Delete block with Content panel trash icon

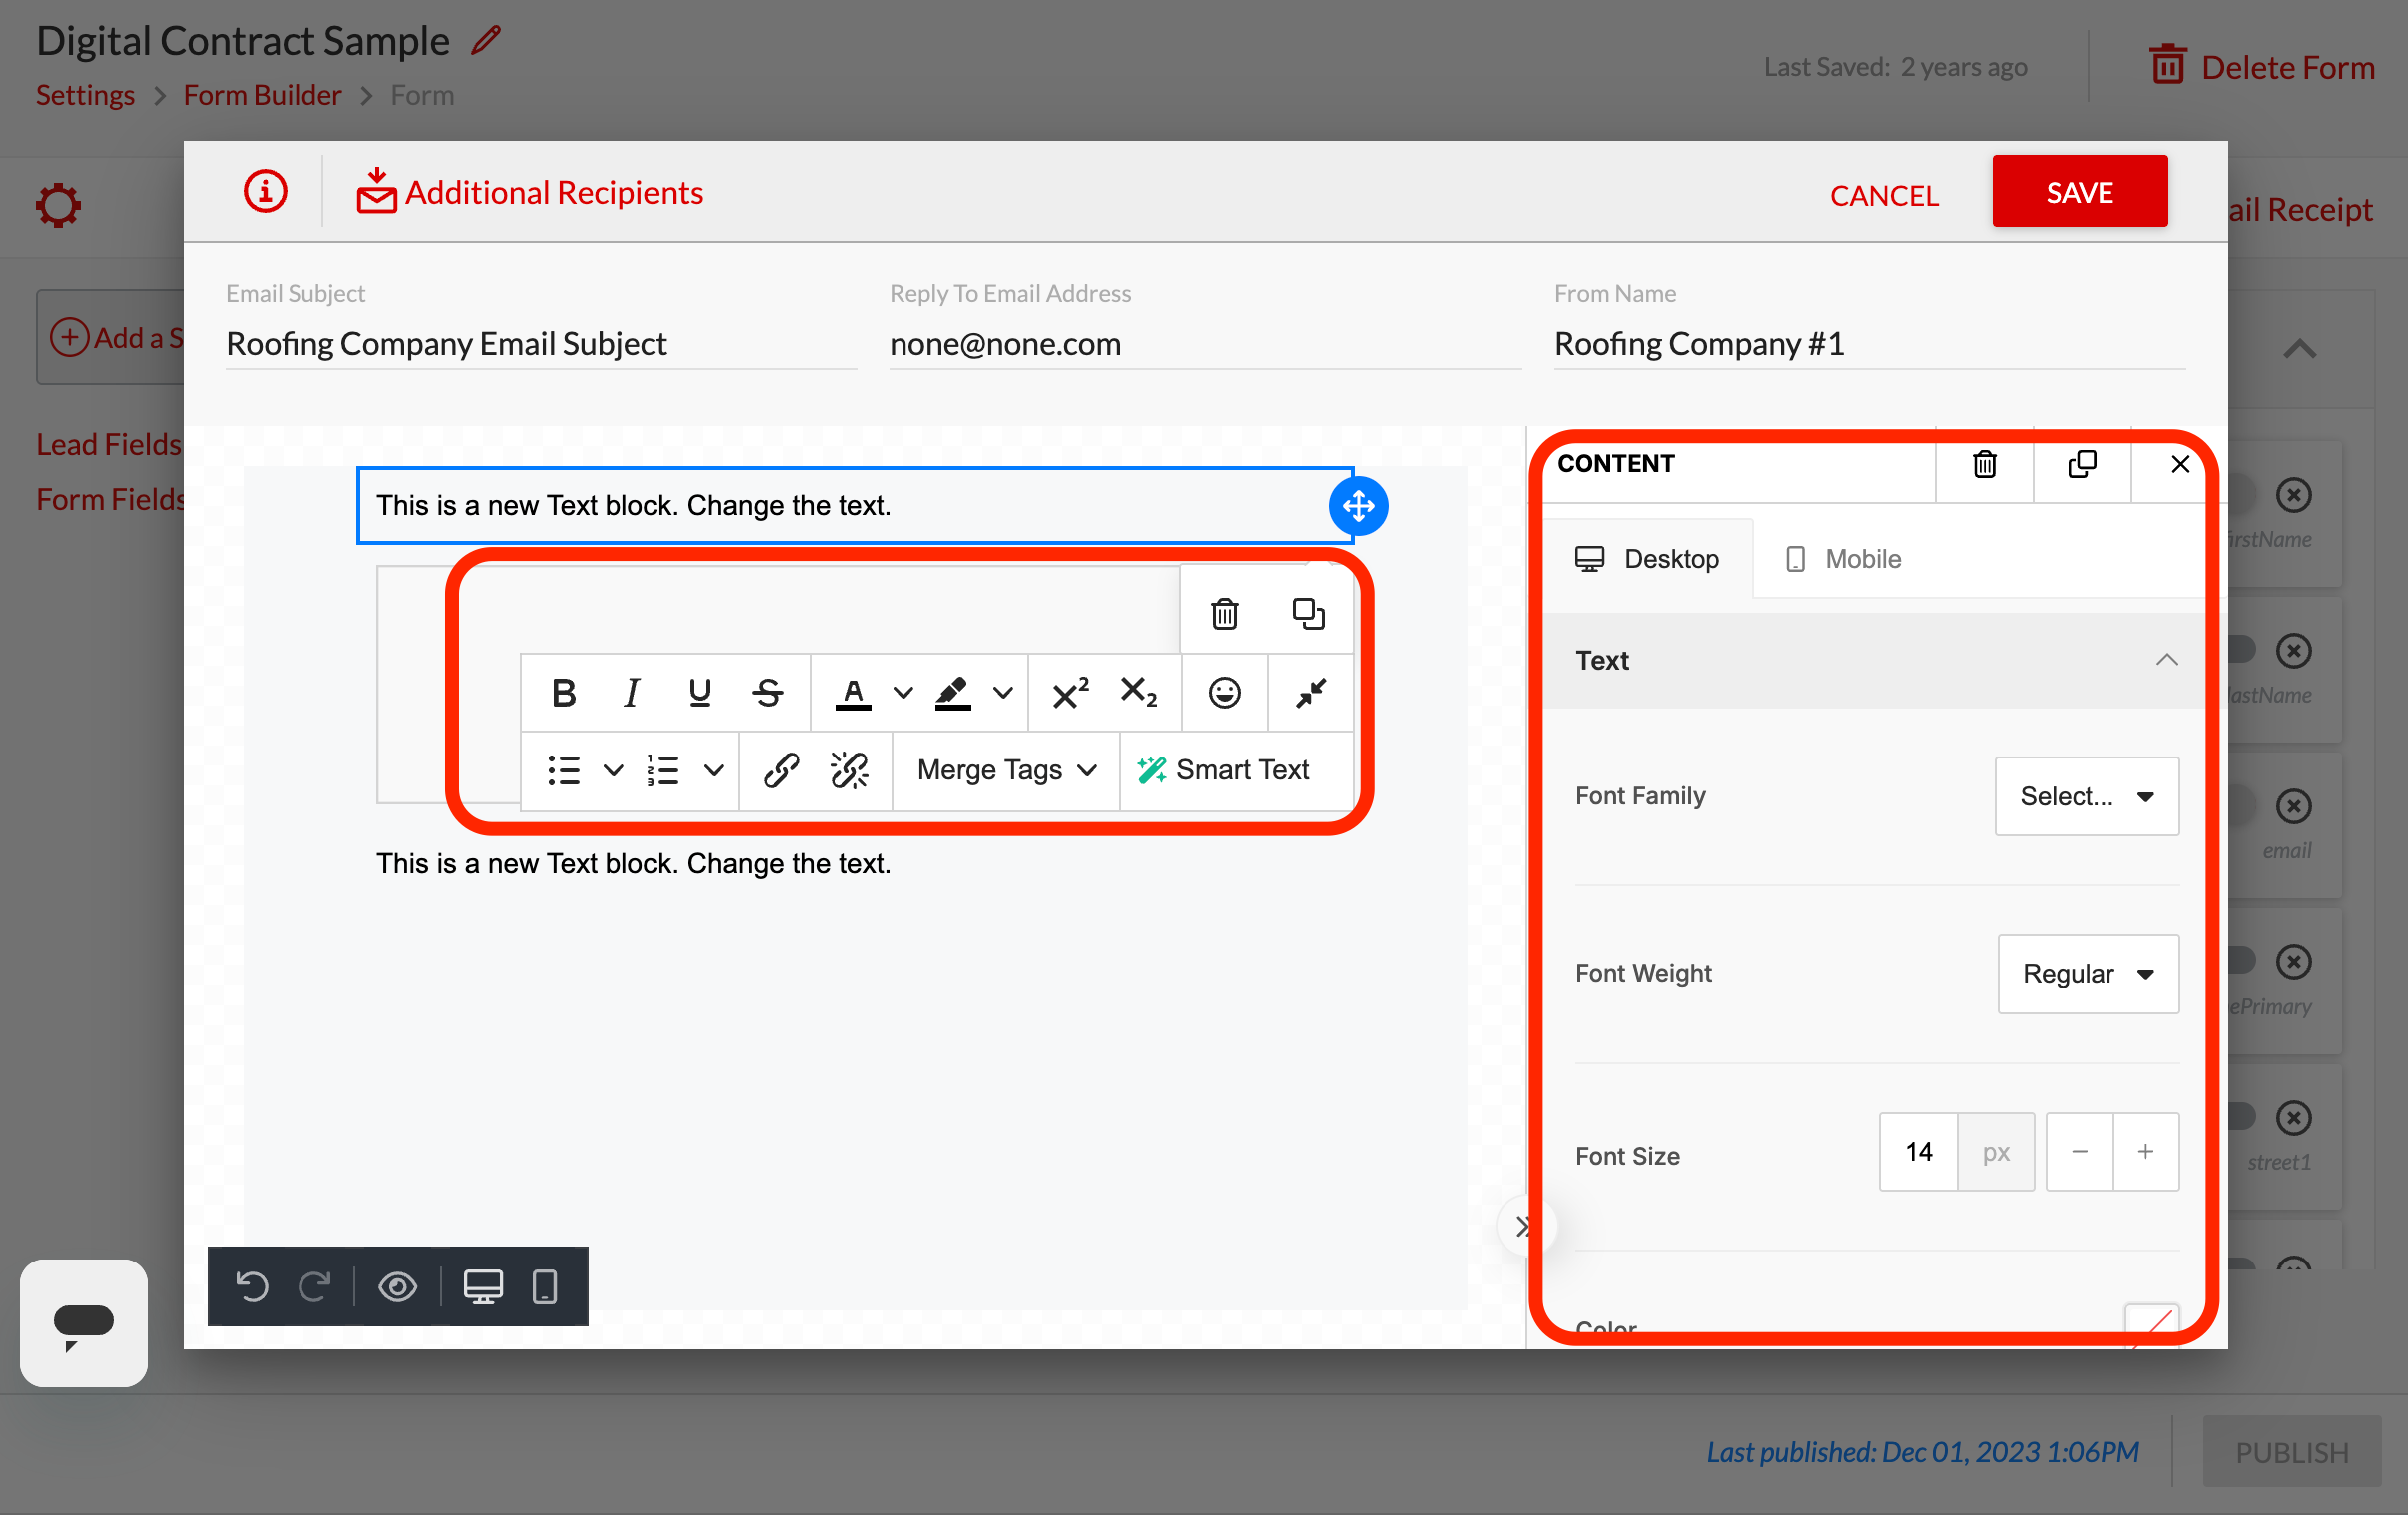tap(1984, 465)
